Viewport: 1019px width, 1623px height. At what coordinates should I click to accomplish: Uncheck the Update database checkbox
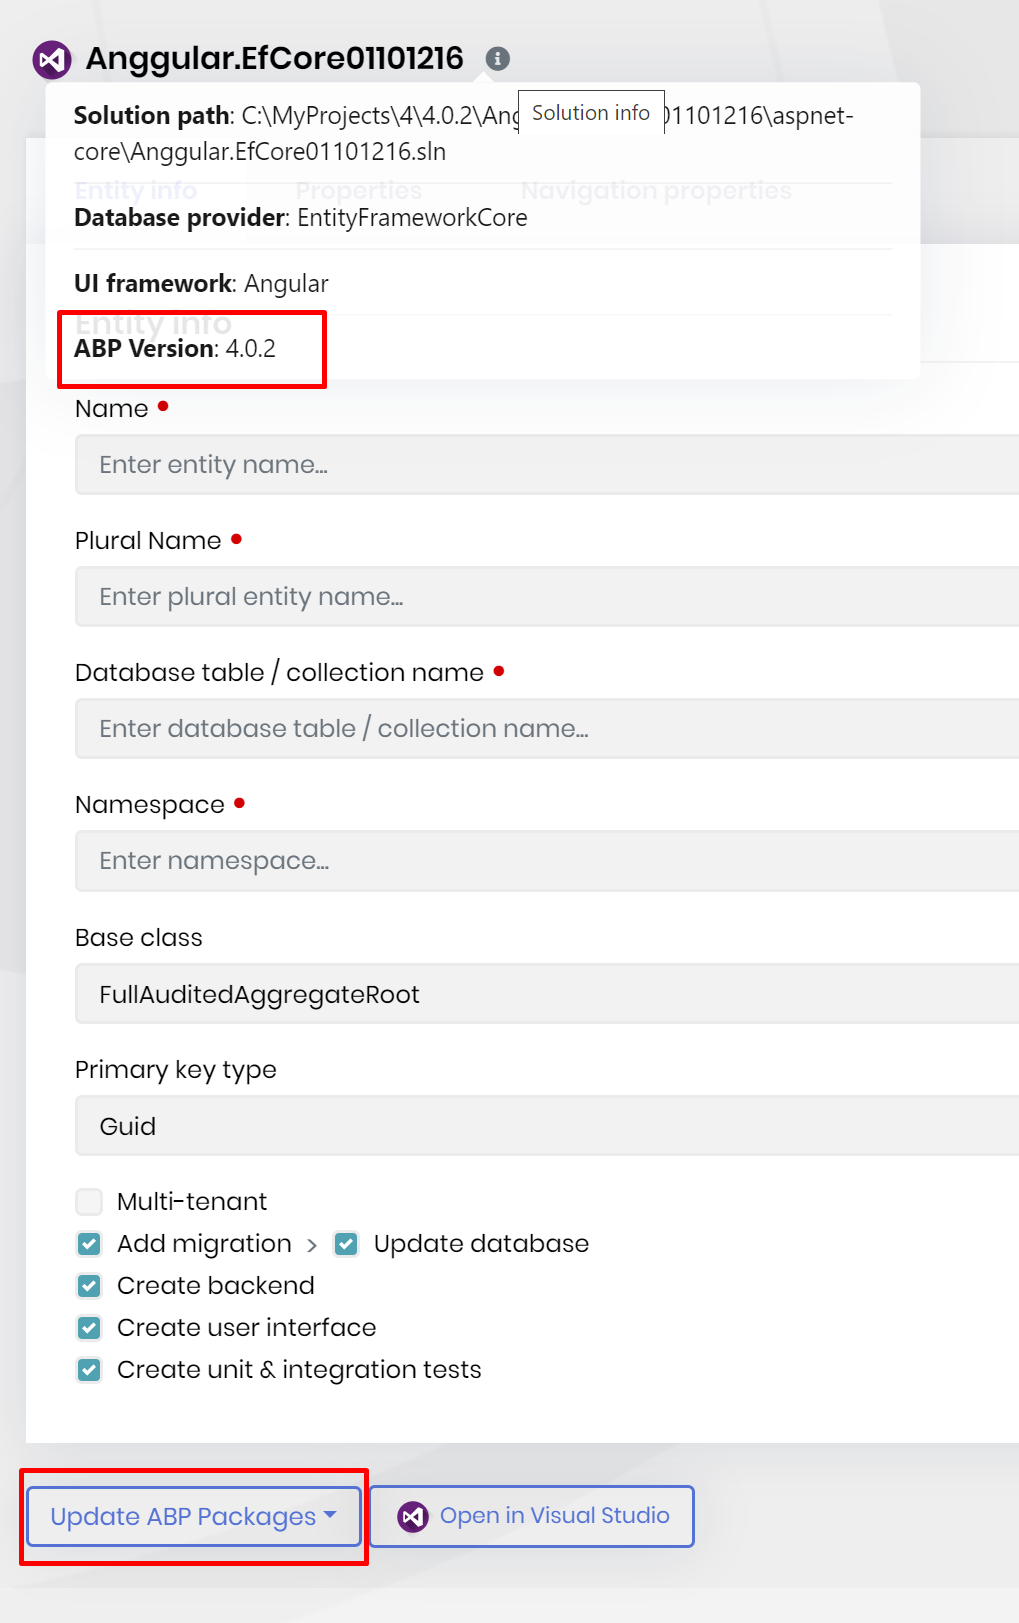[x=346, y=1244]
